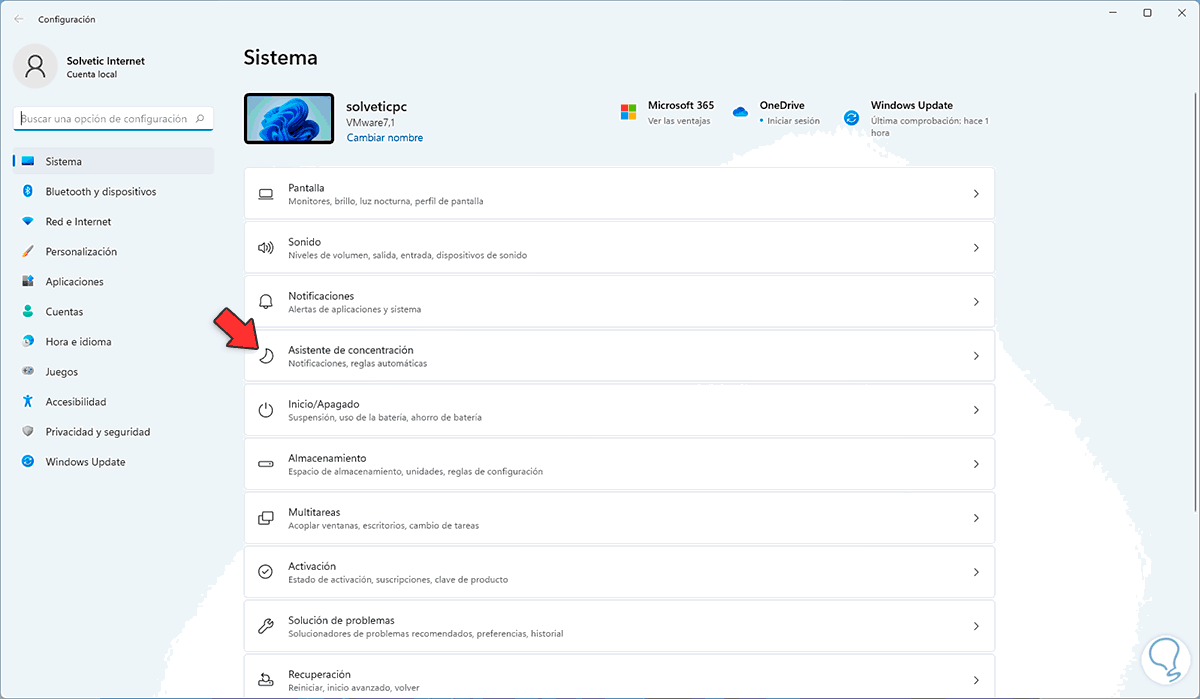Click the moon icon for Asistente de concentración
Screen dimensions: 1200x699
pyautogui.click(x=266, y=356)
